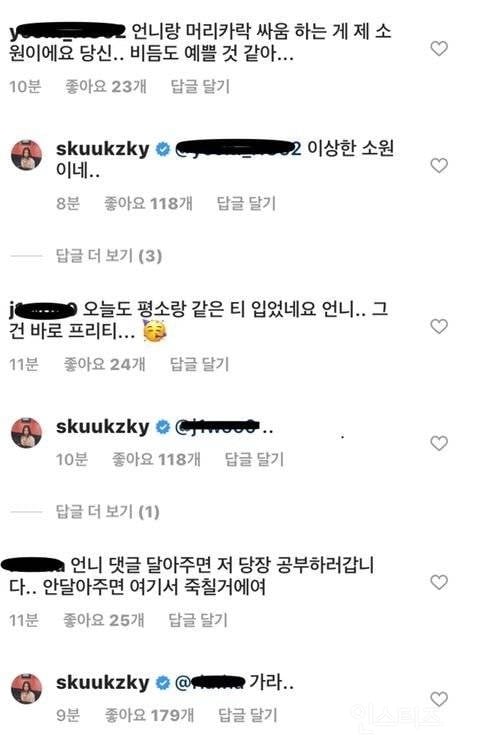Heart the comment about 공부하러갑니다
480x756 pixels.
pos(439,582)
